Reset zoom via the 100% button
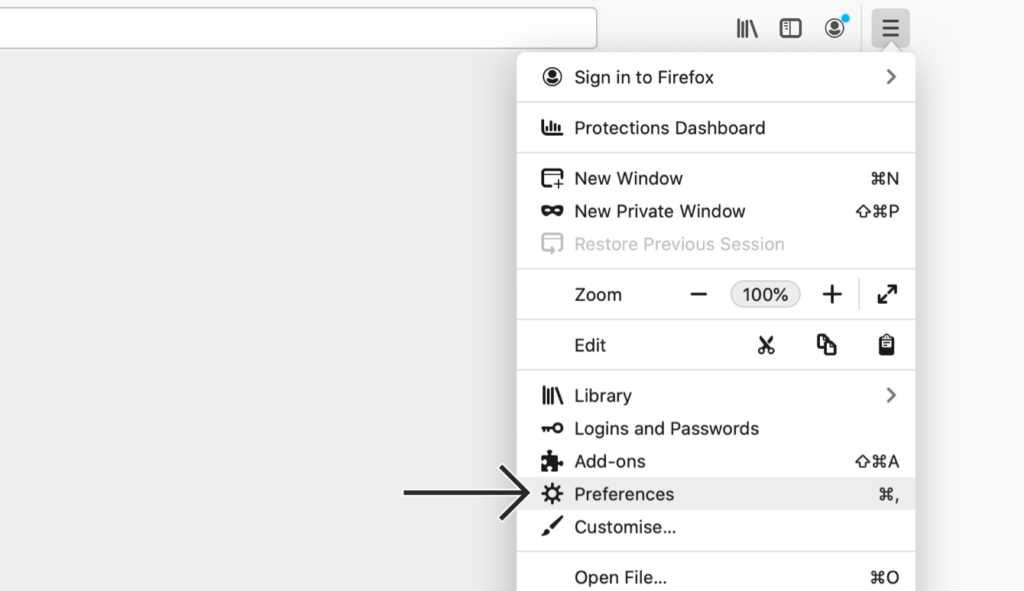The width and height of the screenshot is (1024, 591). 765,295
